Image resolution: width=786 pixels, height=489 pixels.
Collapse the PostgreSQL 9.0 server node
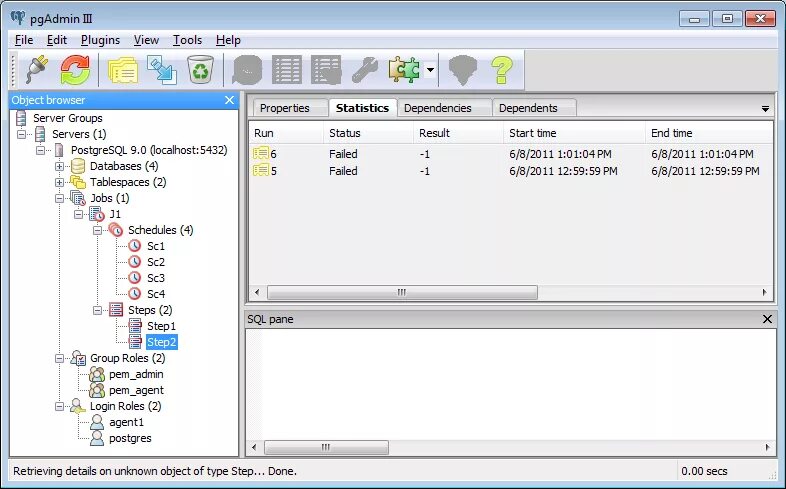tap(41, 150)
